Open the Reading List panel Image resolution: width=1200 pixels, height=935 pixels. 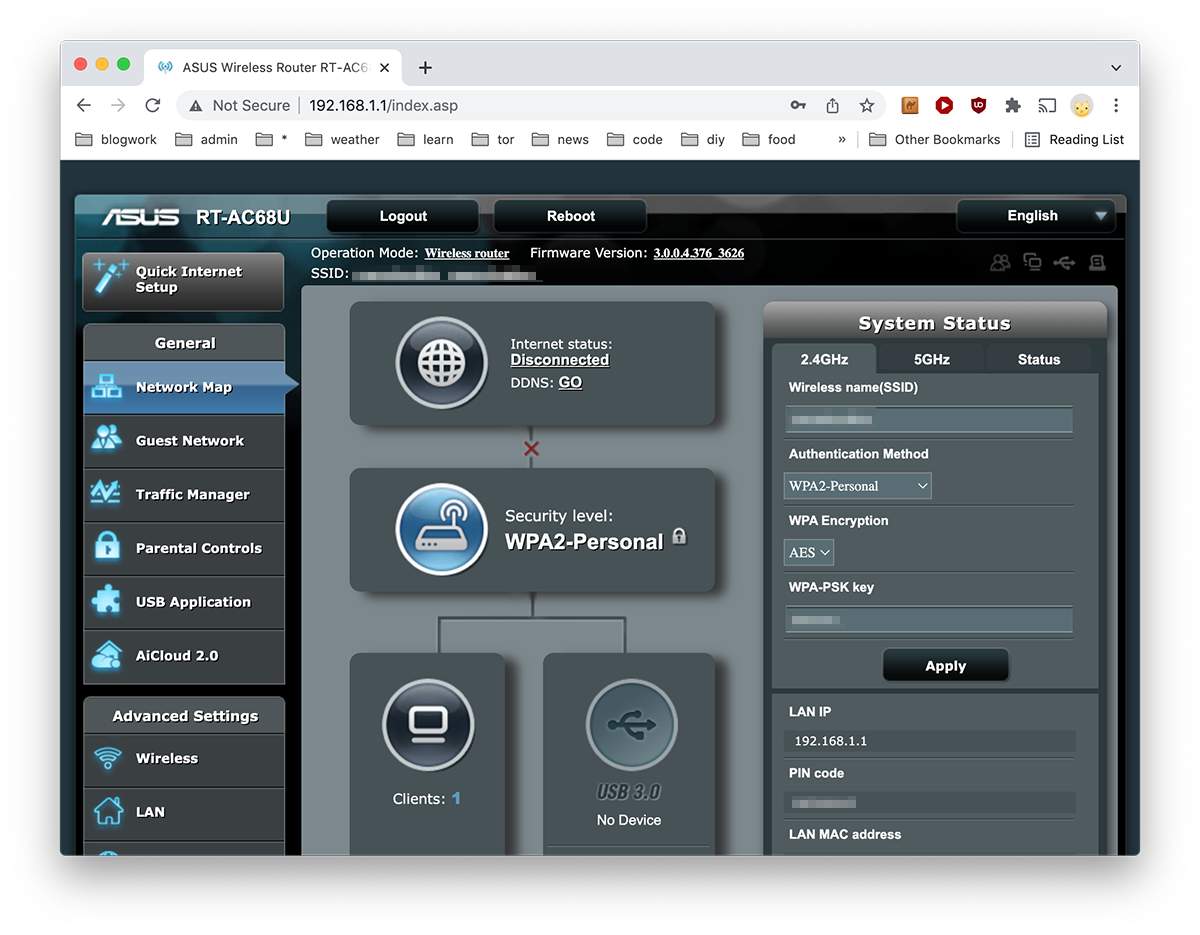[x=1075, y=140]
